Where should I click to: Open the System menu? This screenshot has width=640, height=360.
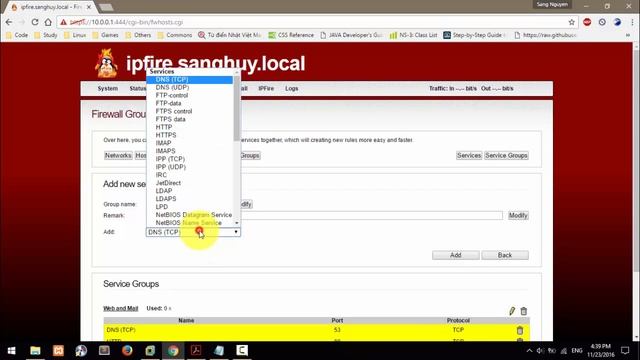click(107, 89)
